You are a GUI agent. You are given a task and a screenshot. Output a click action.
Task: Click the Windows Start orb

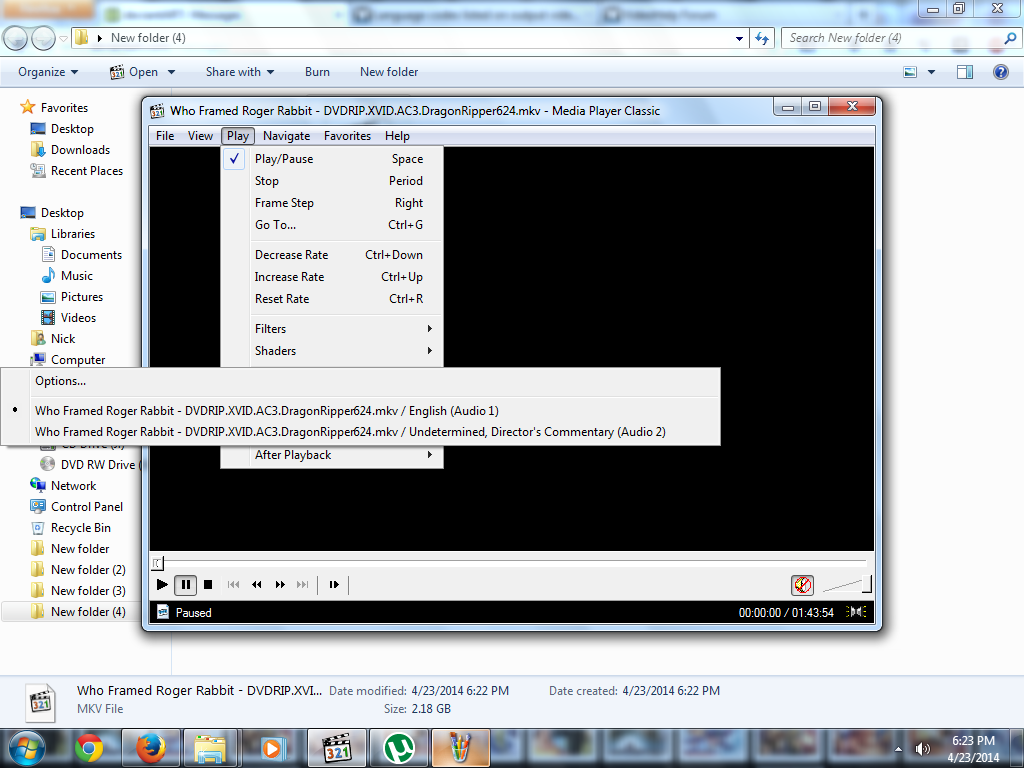click(27, 748)
